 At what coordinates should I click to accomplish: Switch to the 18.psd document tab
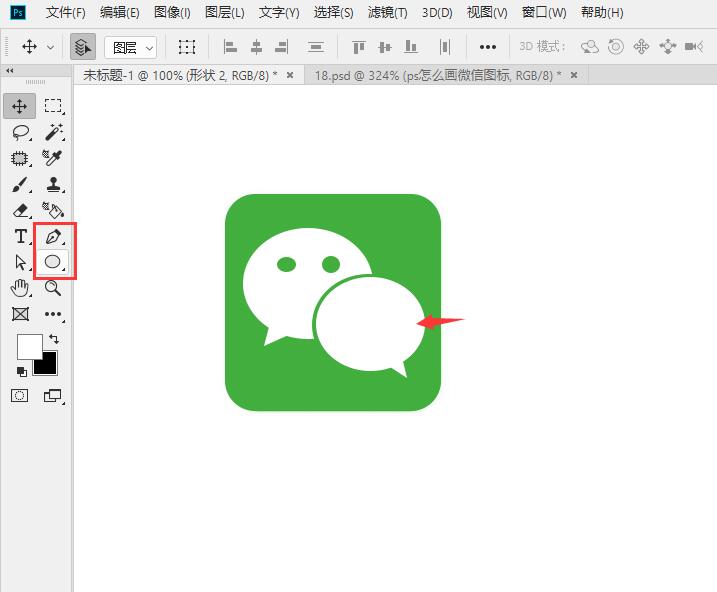(x=437, y=75)
